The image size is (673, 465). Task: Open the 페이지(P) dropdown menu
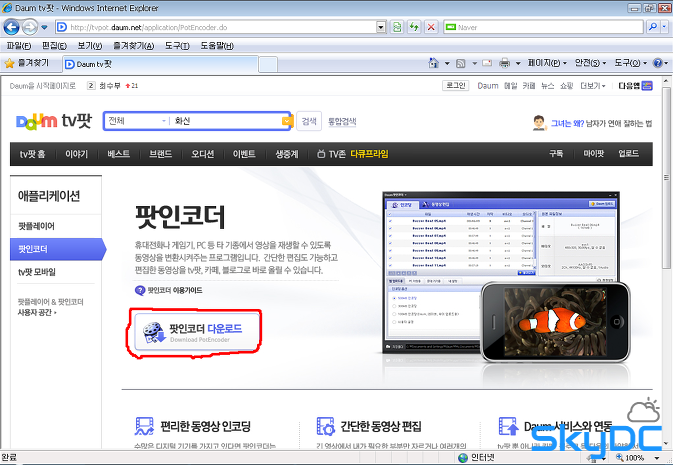coord(547,63)
